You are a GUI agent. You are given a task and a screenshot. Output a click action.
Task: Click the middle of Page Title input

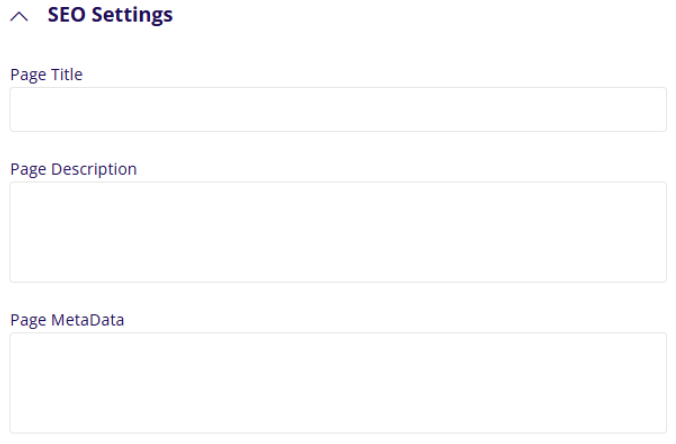[x=338, y=109]
